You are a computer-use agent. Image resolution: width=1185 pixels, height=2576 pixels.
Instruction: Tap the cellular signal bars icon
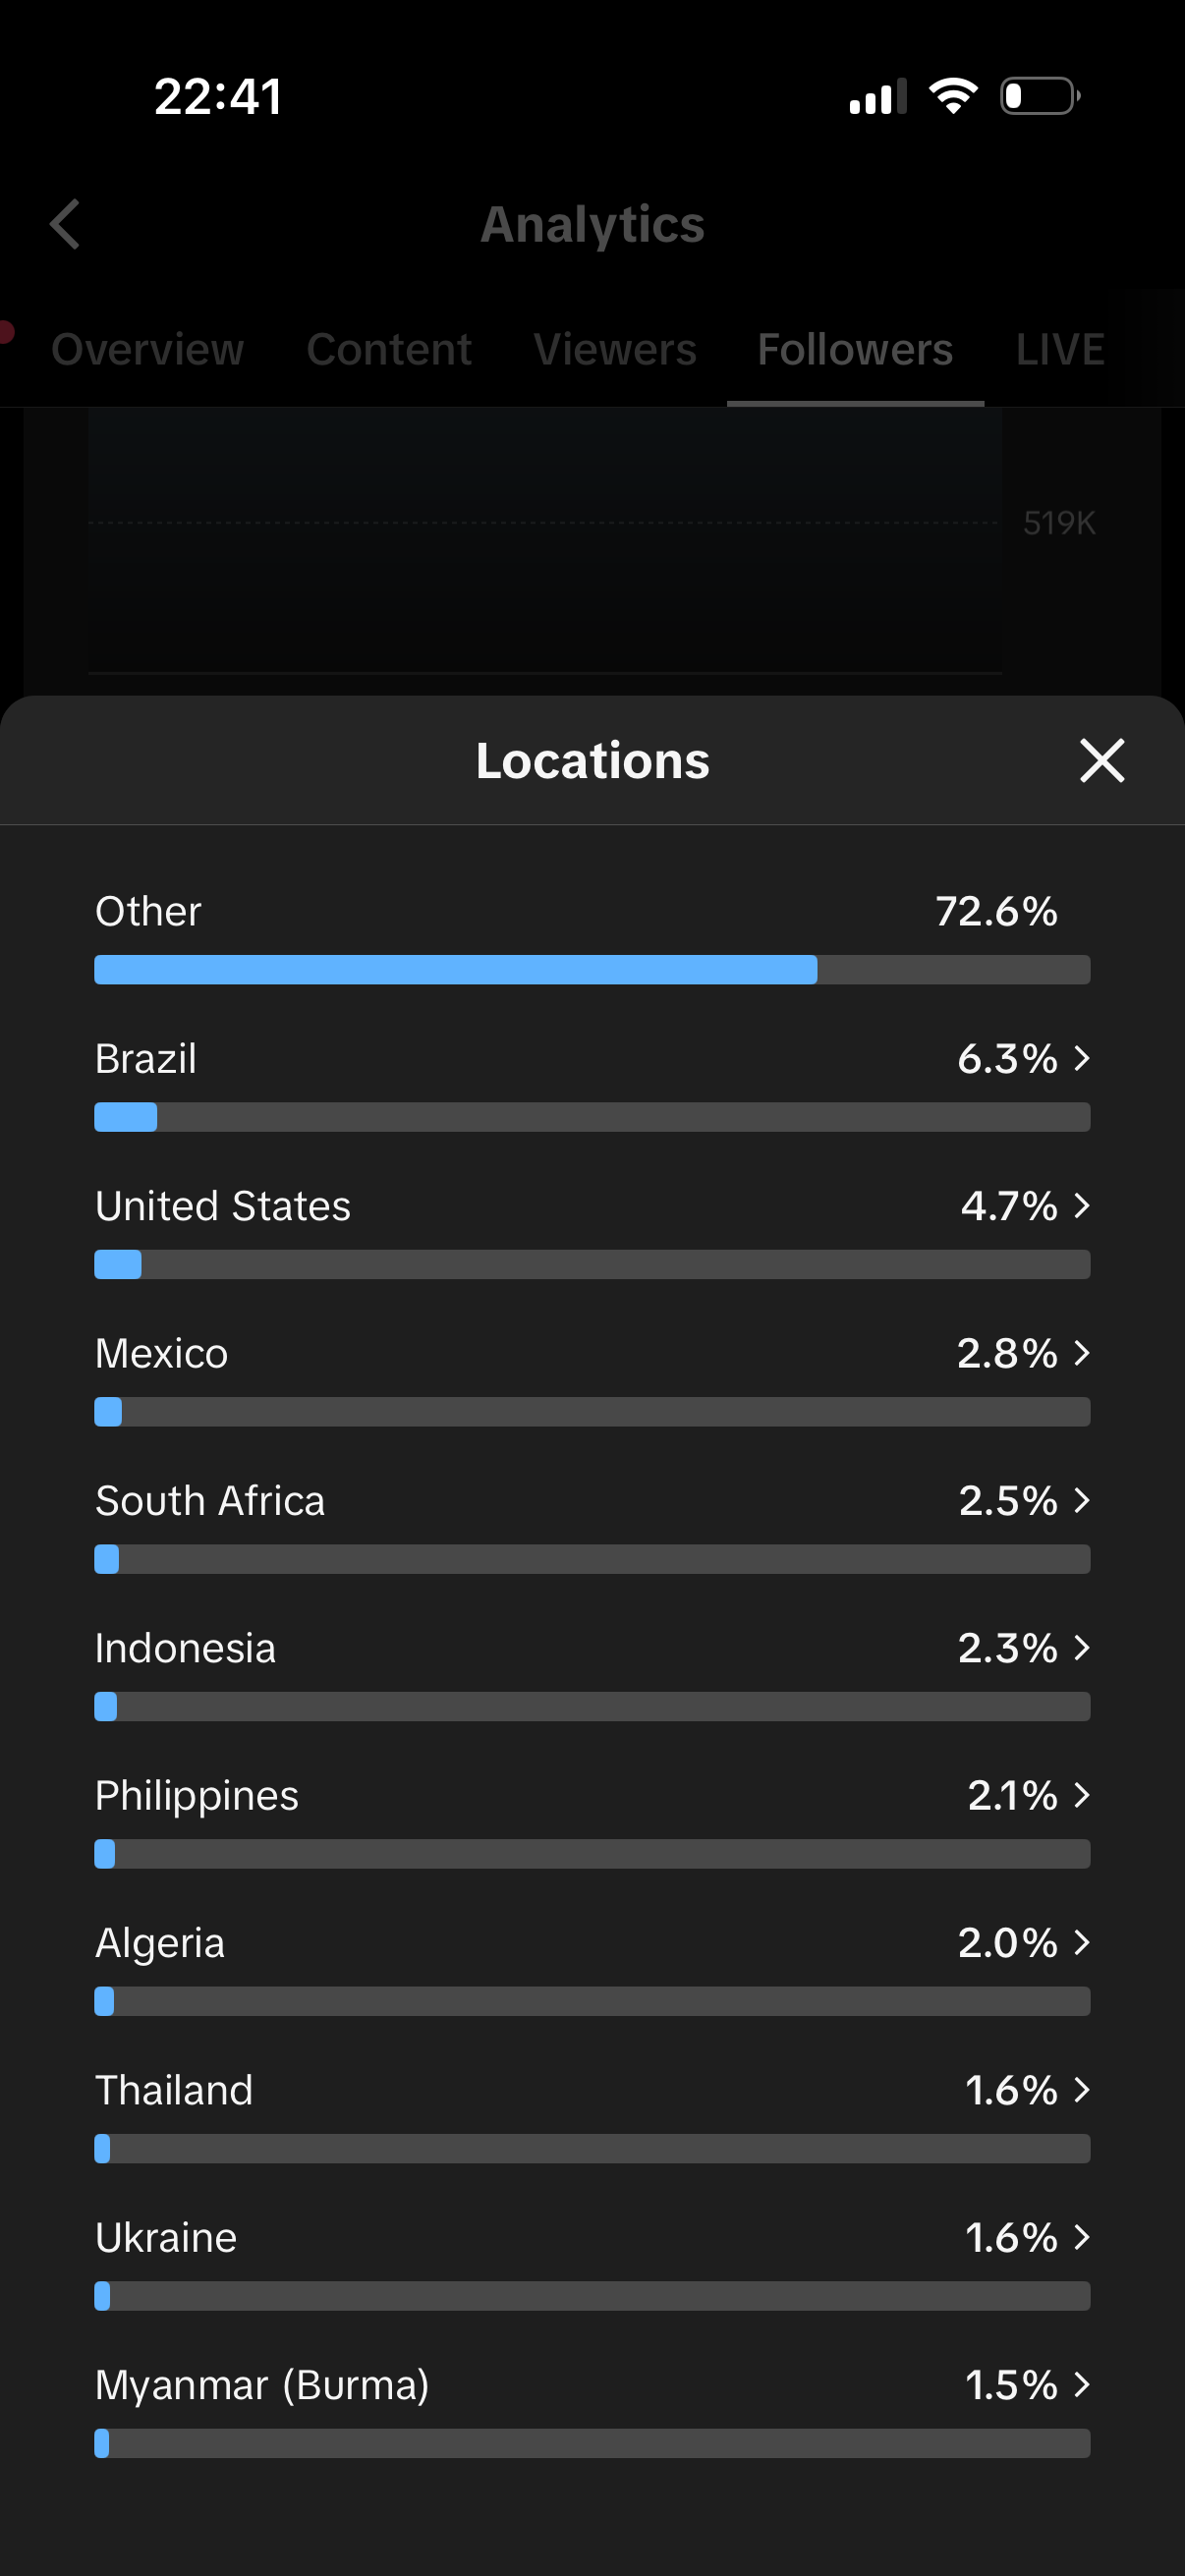coord(877,97)
